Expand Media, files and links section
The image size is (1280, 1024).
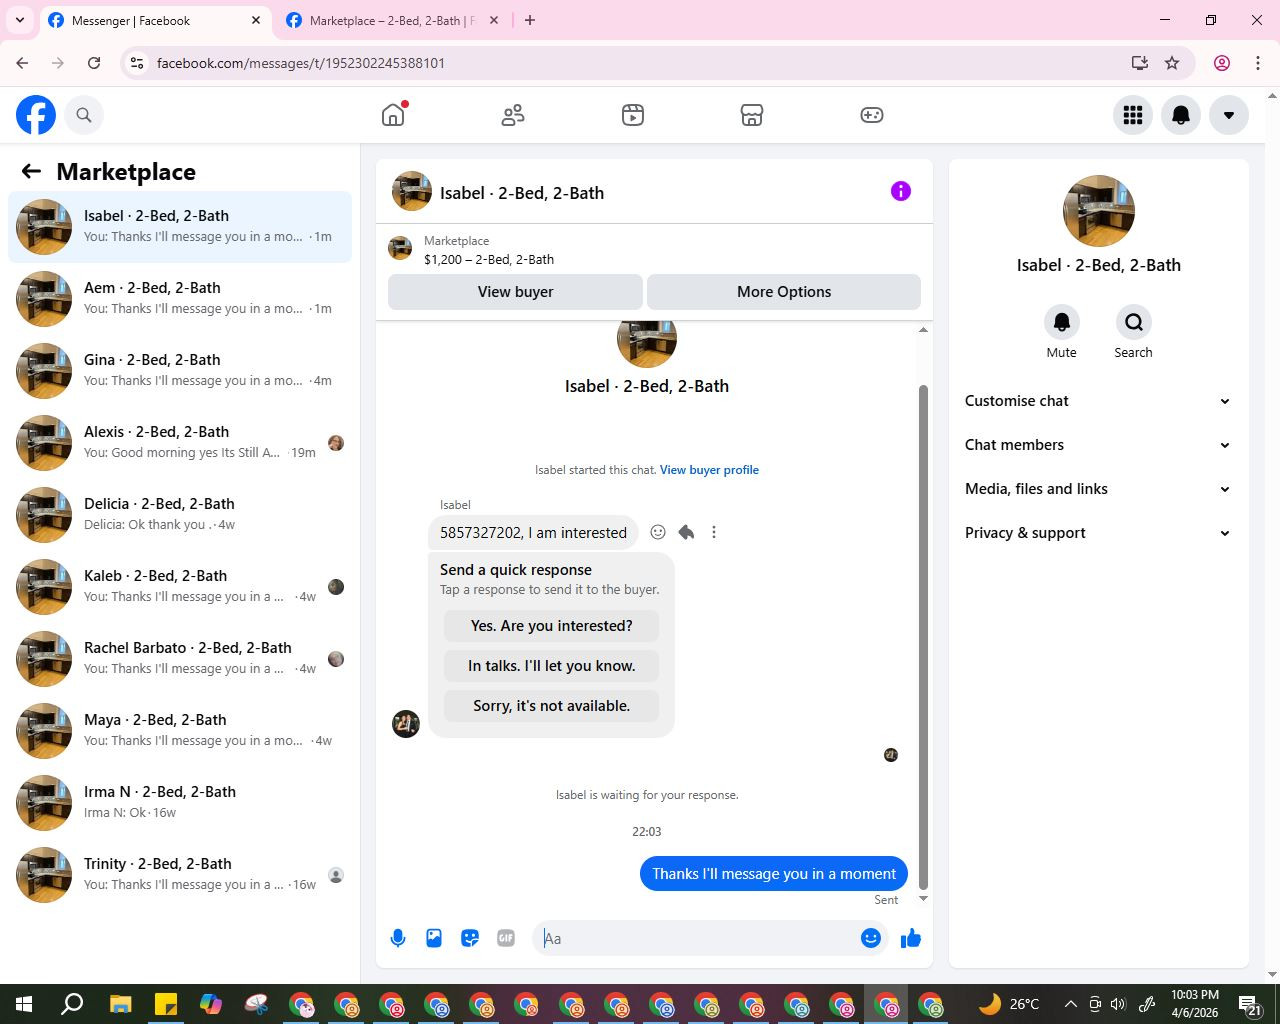(x=1098, y=489)
